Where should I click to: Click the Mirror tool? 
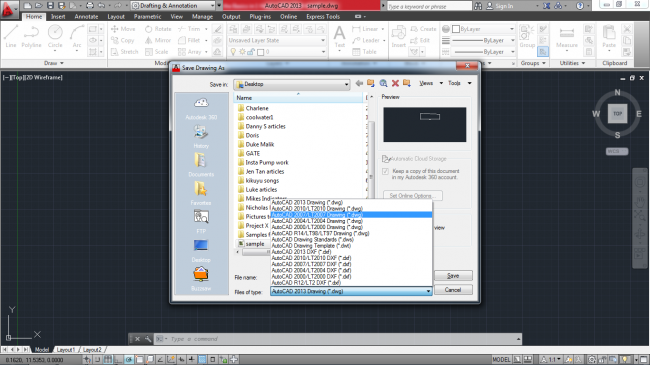(158, 40)
